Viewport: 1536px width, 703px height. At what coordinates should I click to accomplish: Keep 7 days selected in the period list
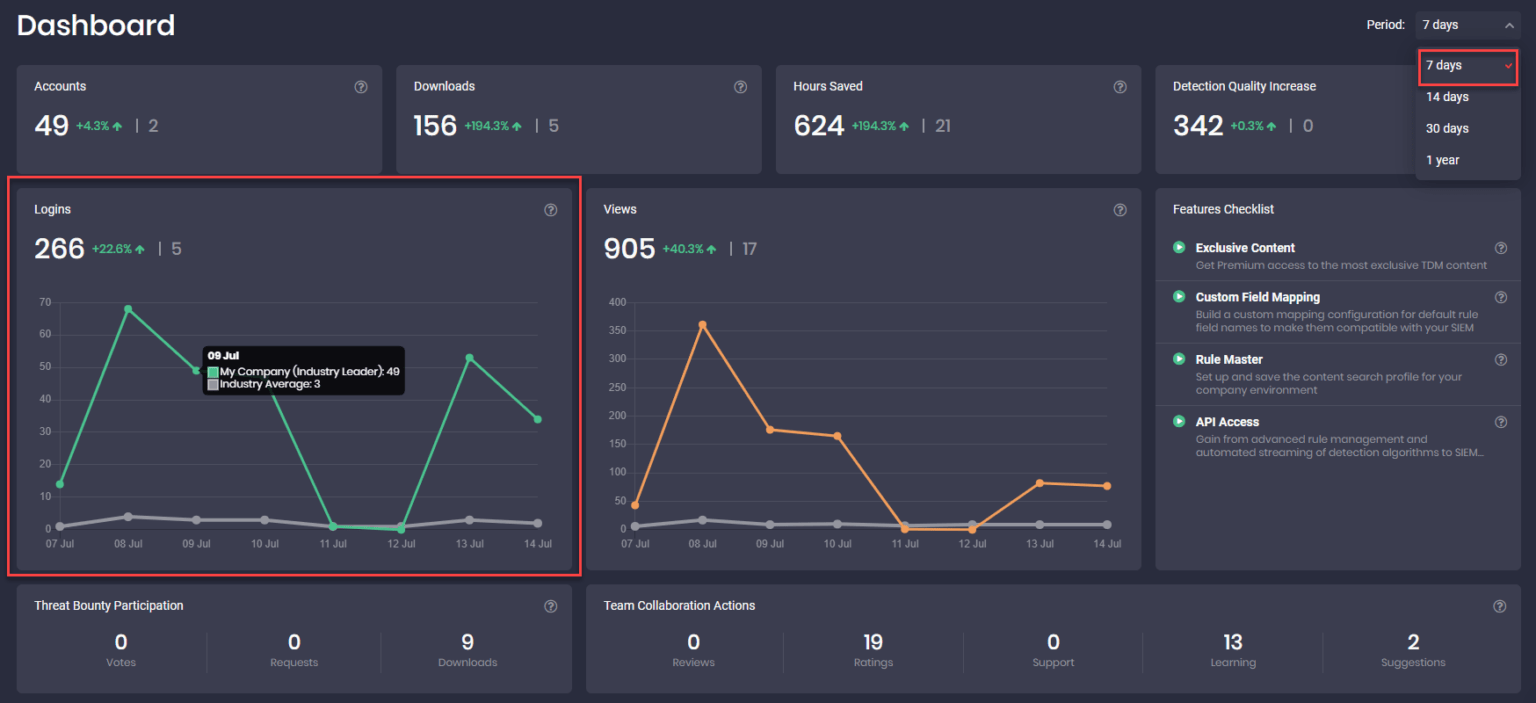pos(1443,65)
